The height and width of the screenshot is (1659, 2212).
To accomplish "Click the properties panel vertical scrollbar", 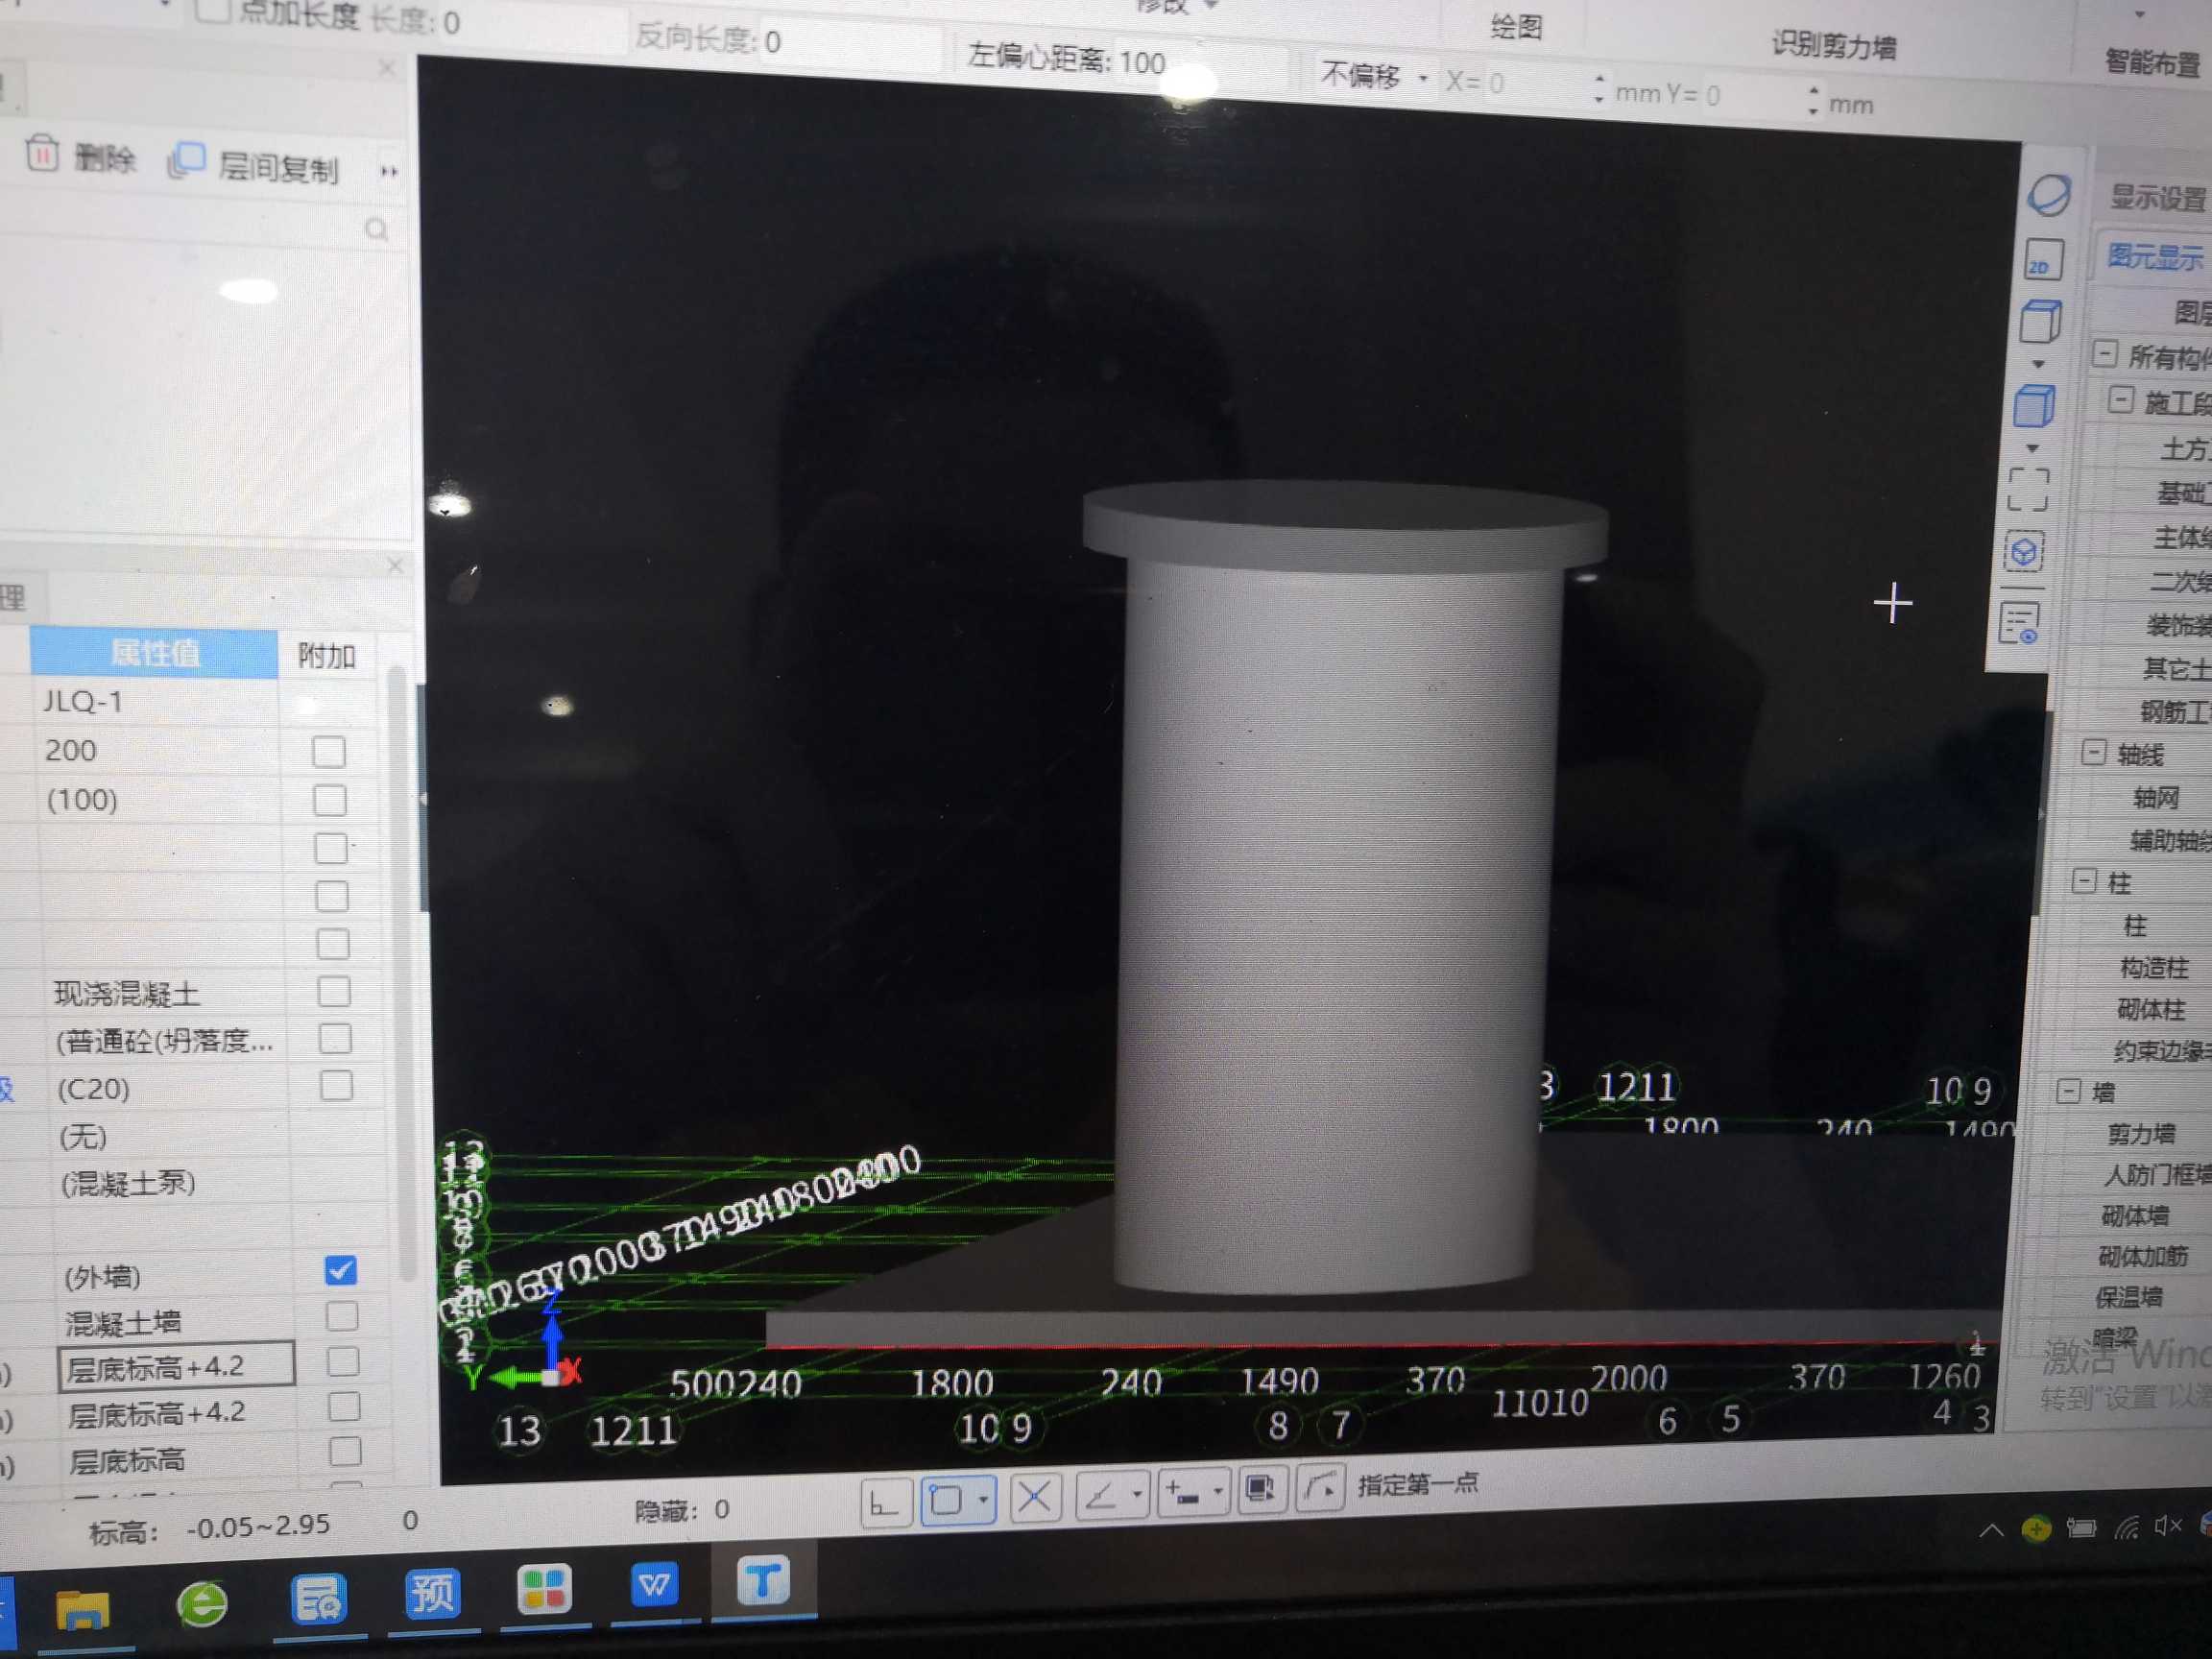I will (x=403, y=970).
